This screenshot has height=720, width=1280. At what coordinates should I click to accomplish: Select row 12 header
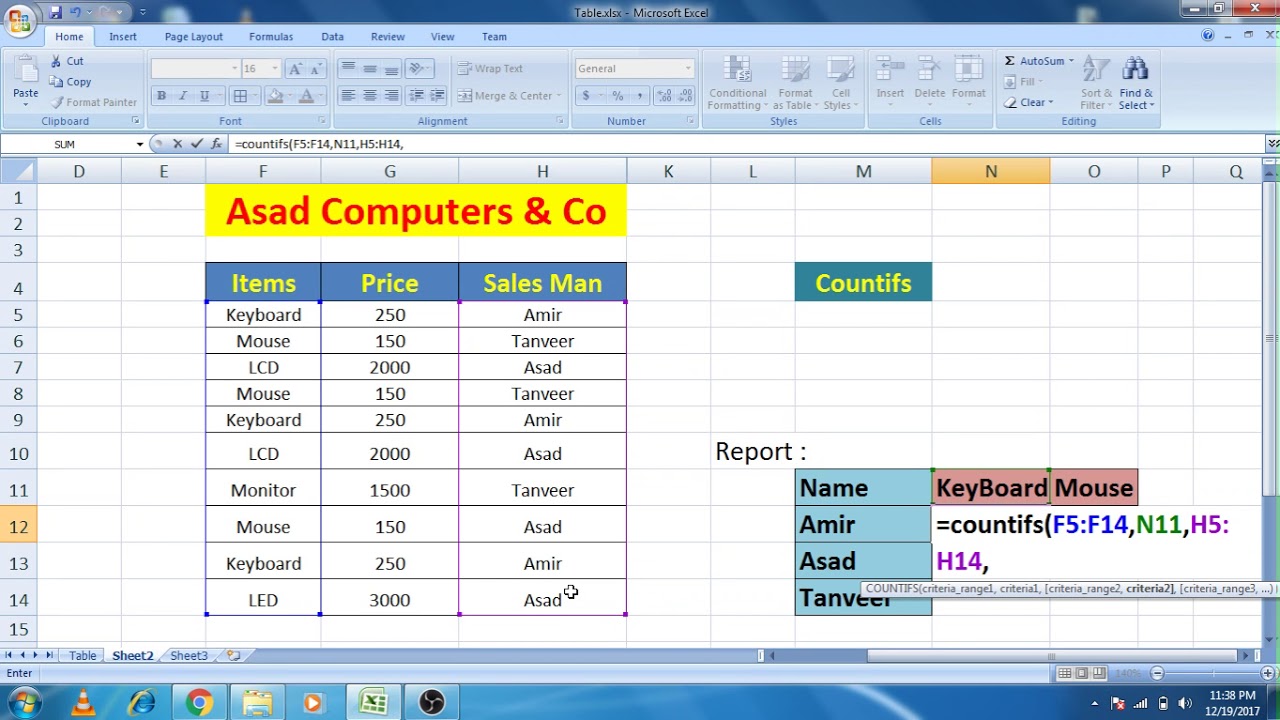click(19, 526)
